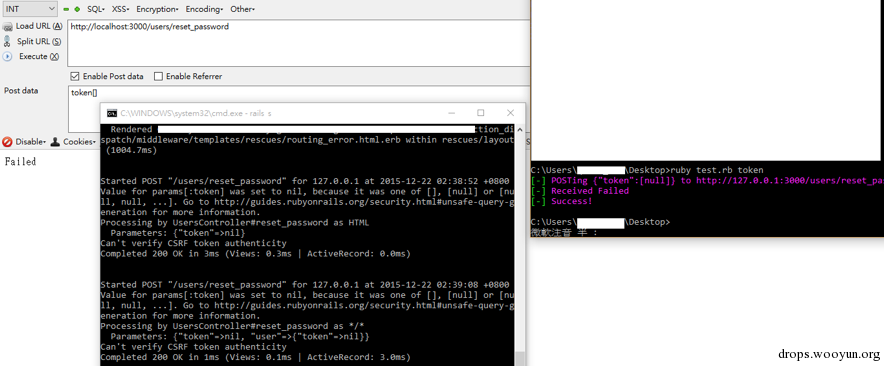Viewport: 884px width, 366px height.
Task: Uncheck Enable Post data checkbox
Action: point(74,76)
